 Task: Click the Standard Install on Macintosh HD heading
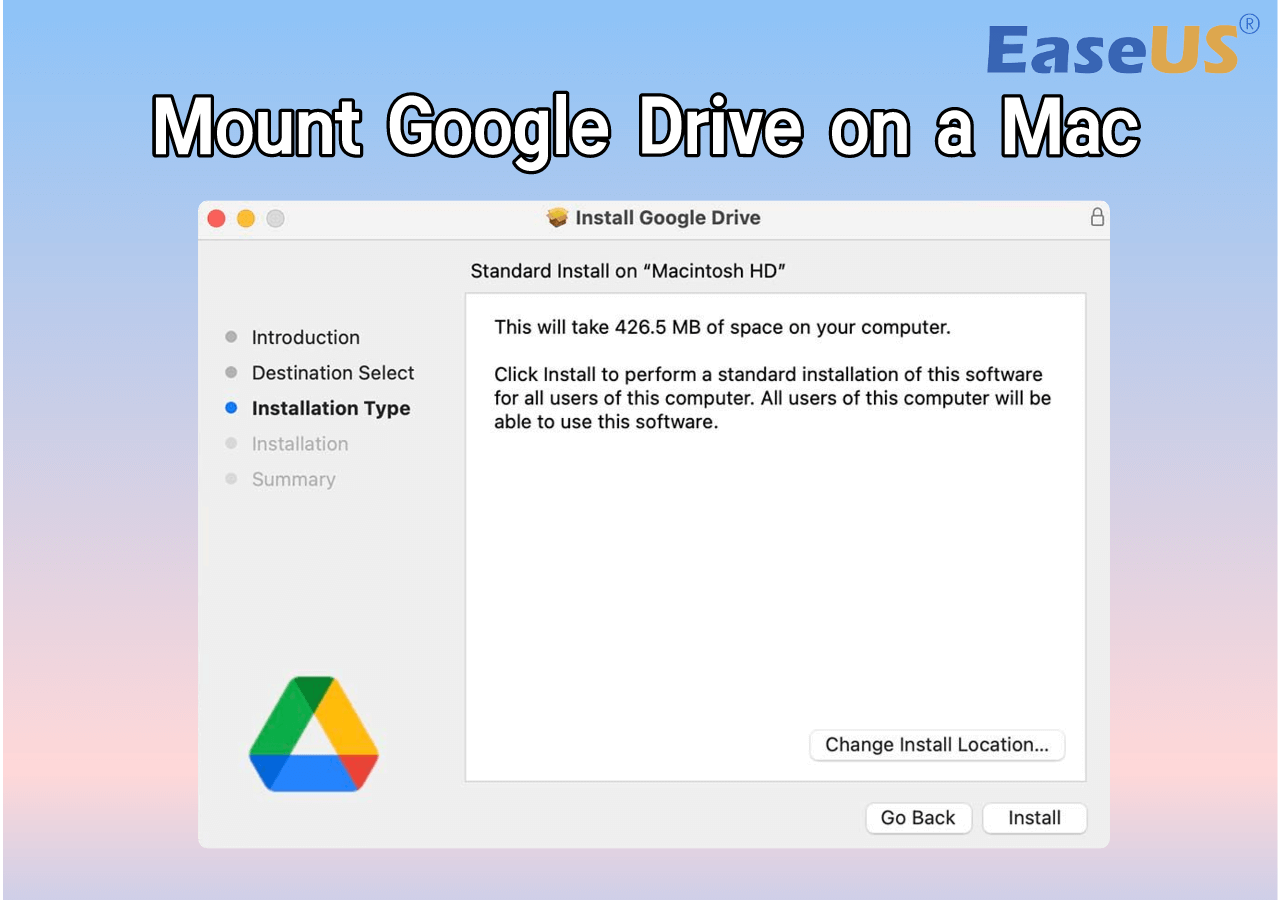pyautogui.click(x=629, y=271)
